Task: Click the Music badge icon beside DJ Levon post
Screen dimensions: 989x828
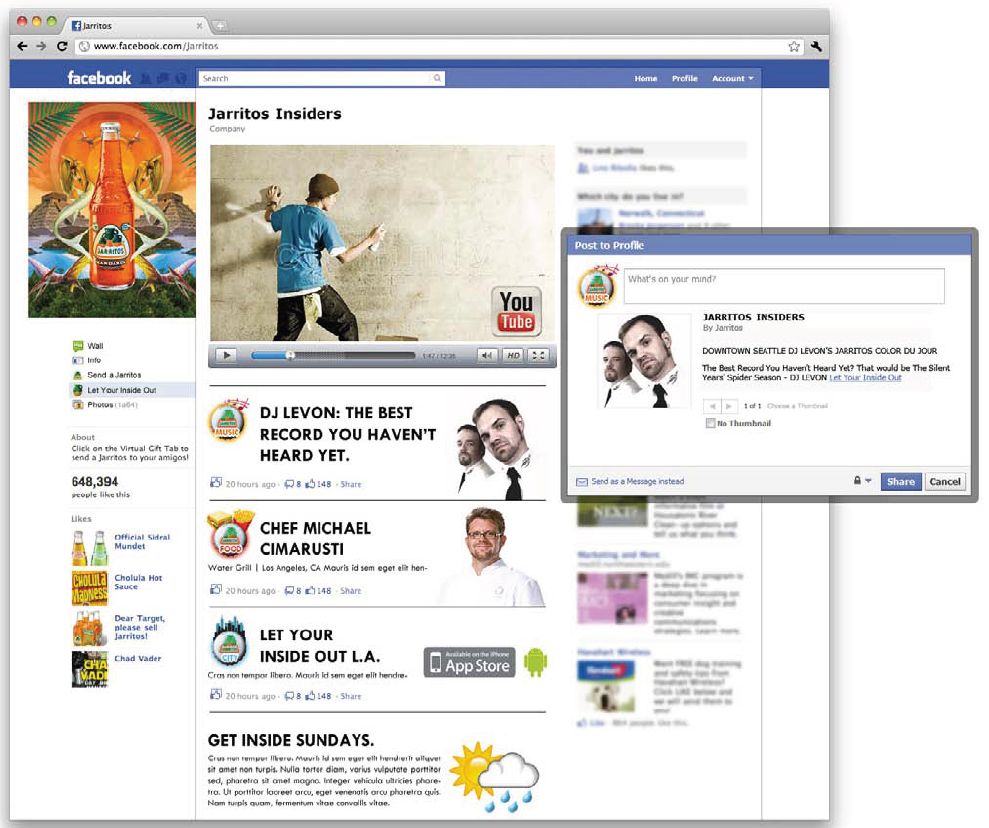Action: (x=228, y=419)
